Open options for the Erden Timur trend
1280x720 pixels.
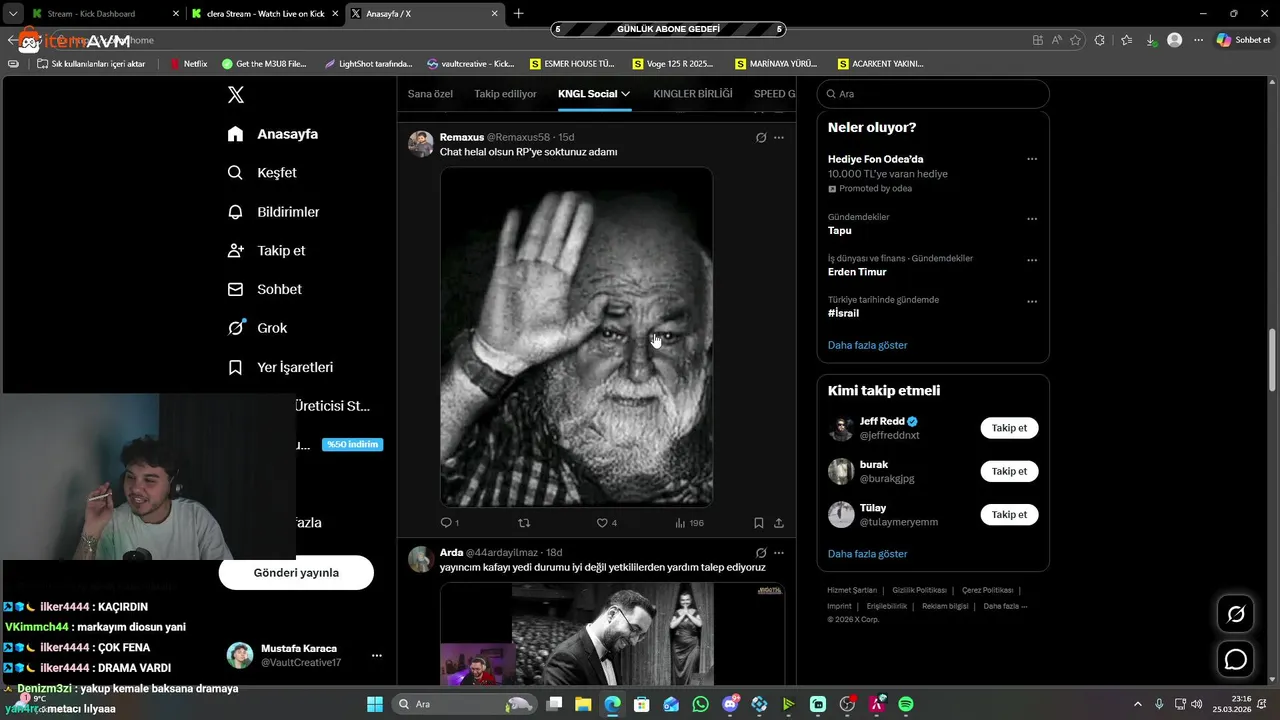click(1032, 260)
